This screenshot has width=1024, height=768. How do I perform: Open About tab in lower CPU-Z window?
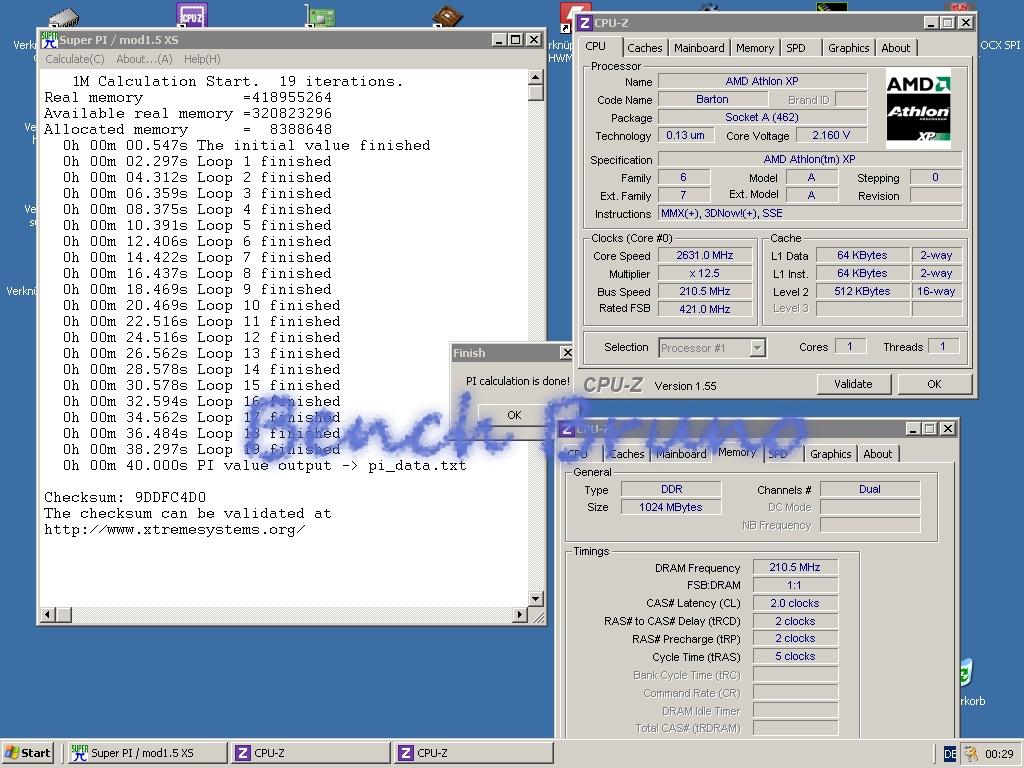(877, 454)
